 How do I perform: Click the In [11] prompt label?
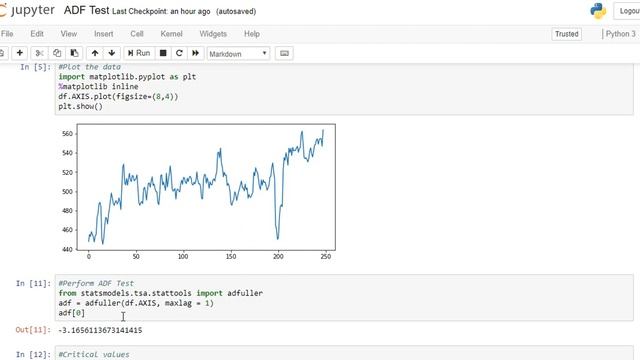click(33, 283)
